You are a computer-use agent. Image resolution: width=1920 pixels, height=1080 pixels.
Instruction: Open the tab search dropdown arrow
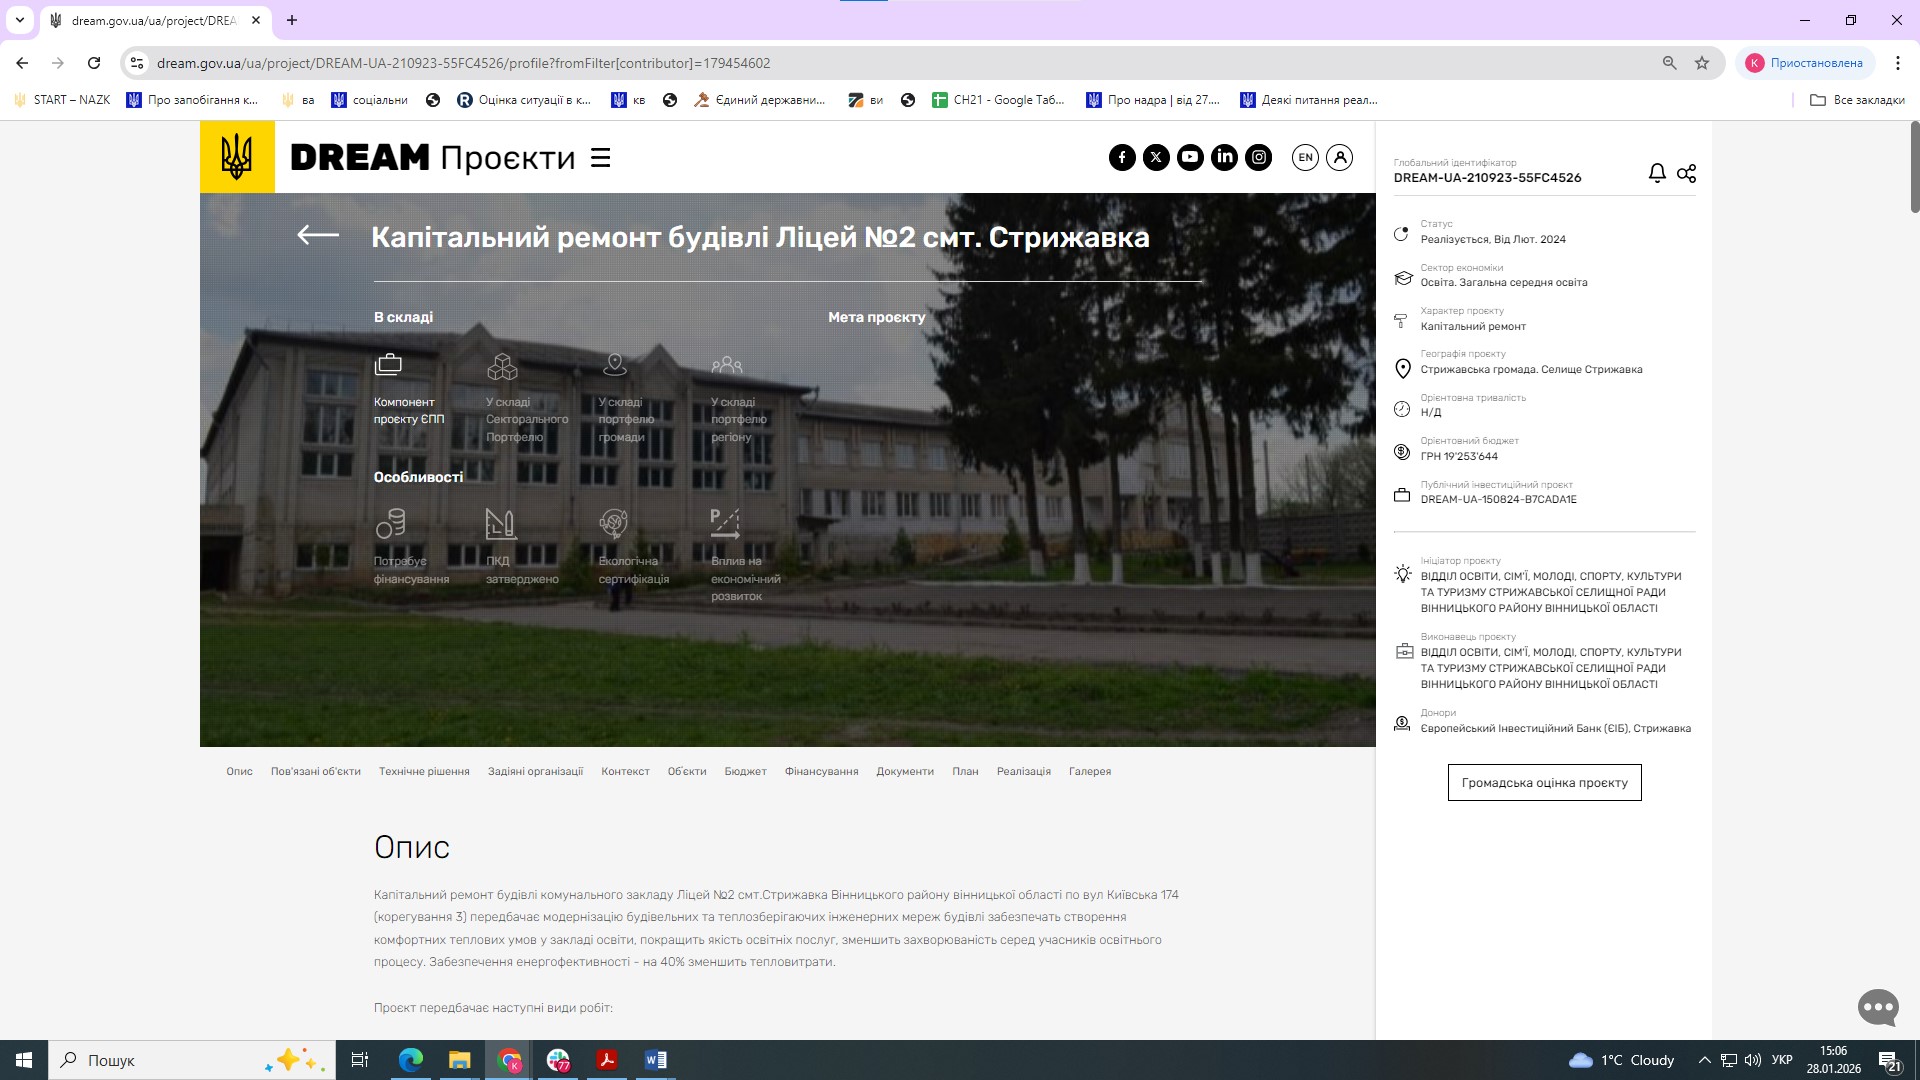click(x=19, y=20)
